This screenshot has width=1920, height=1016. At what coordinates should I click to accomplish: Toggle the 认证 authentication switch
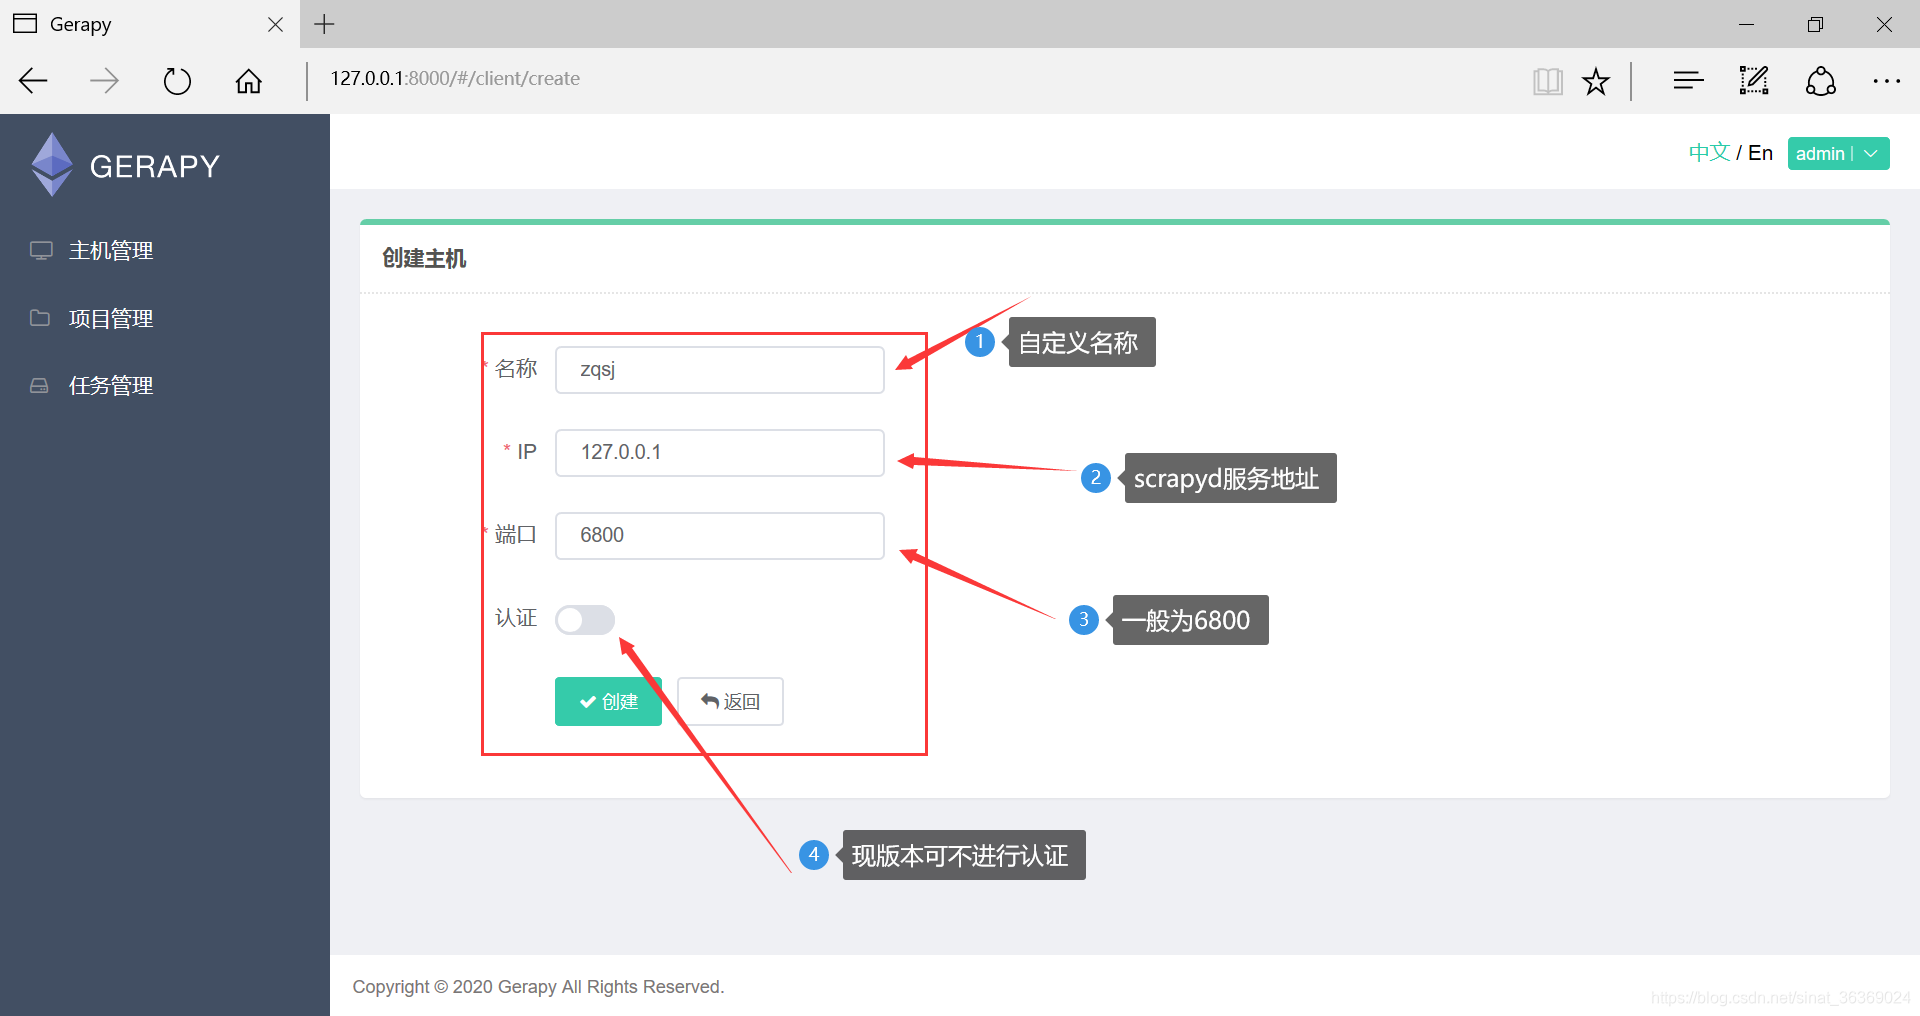(x=585, y=620)
